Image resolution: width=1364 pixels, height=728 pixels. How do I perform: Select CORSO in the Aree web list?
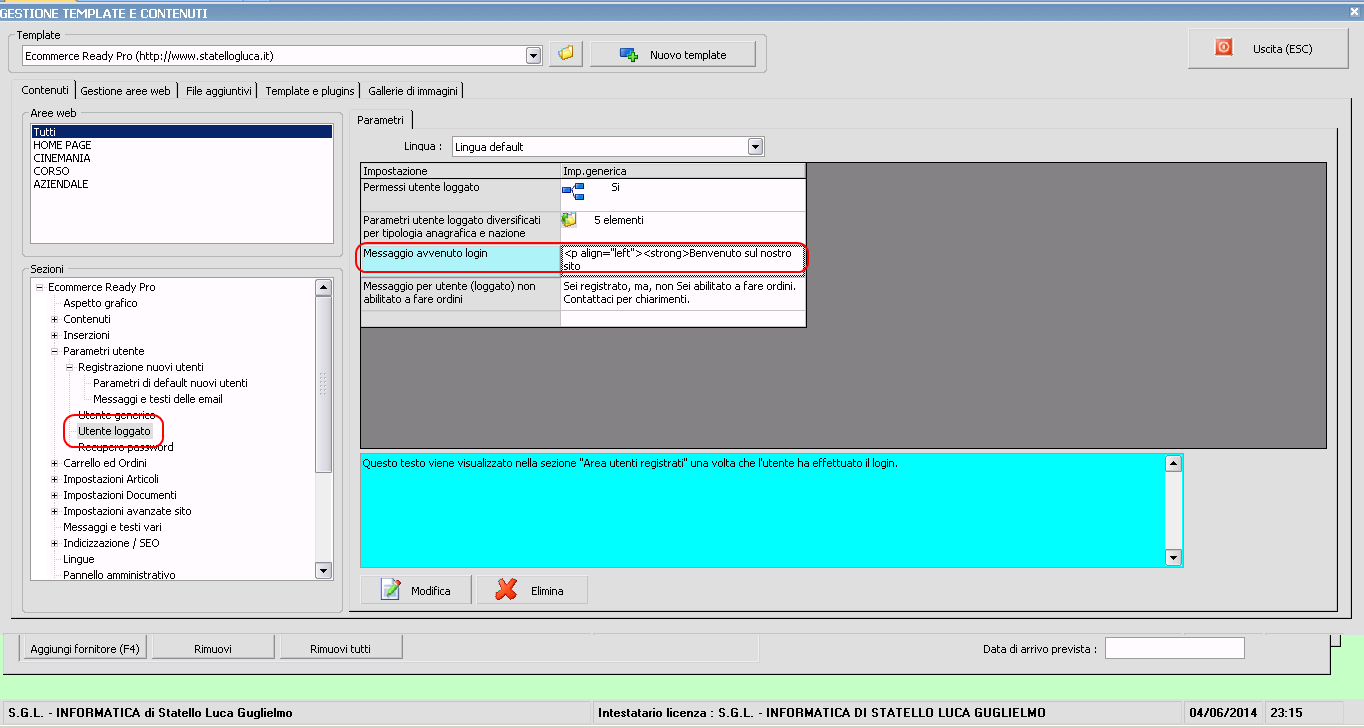pos(181,171)
